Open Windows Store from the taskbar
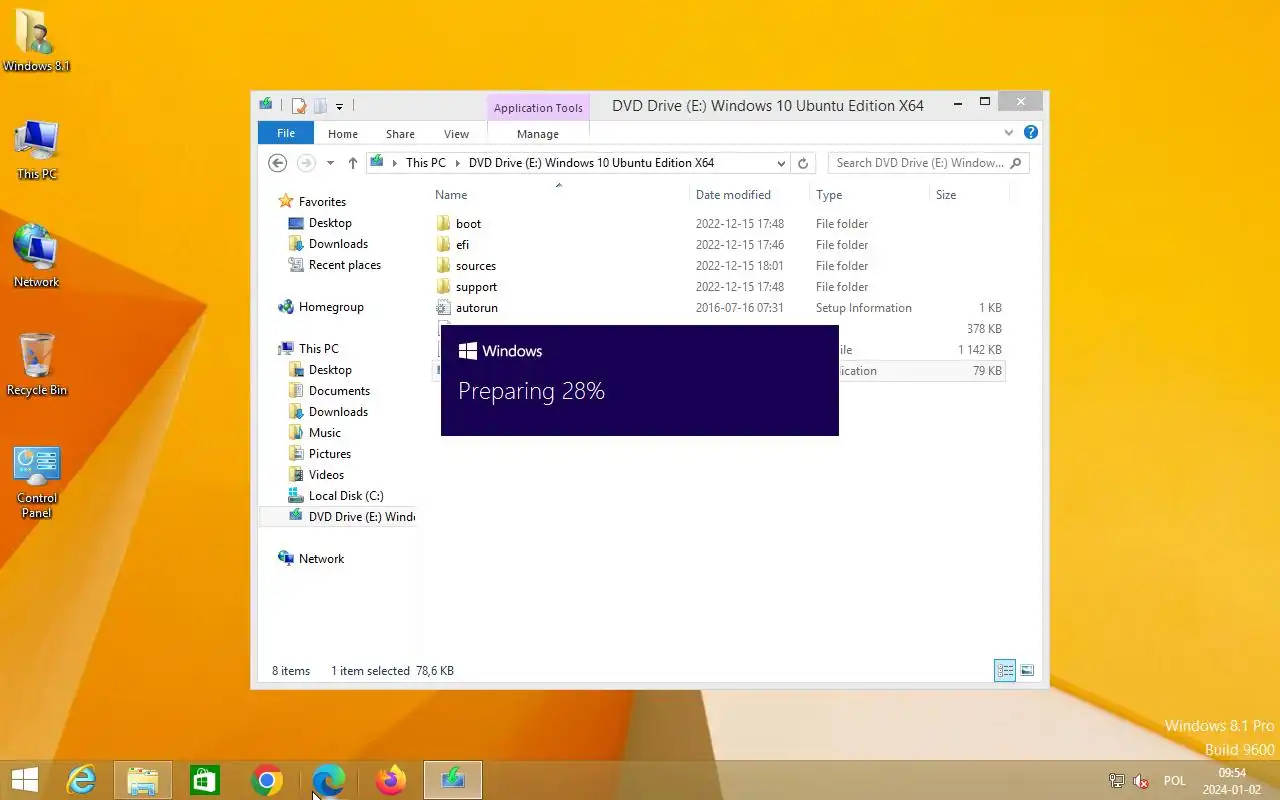The width and height of the screenshot is (1280, 800). 205,780
